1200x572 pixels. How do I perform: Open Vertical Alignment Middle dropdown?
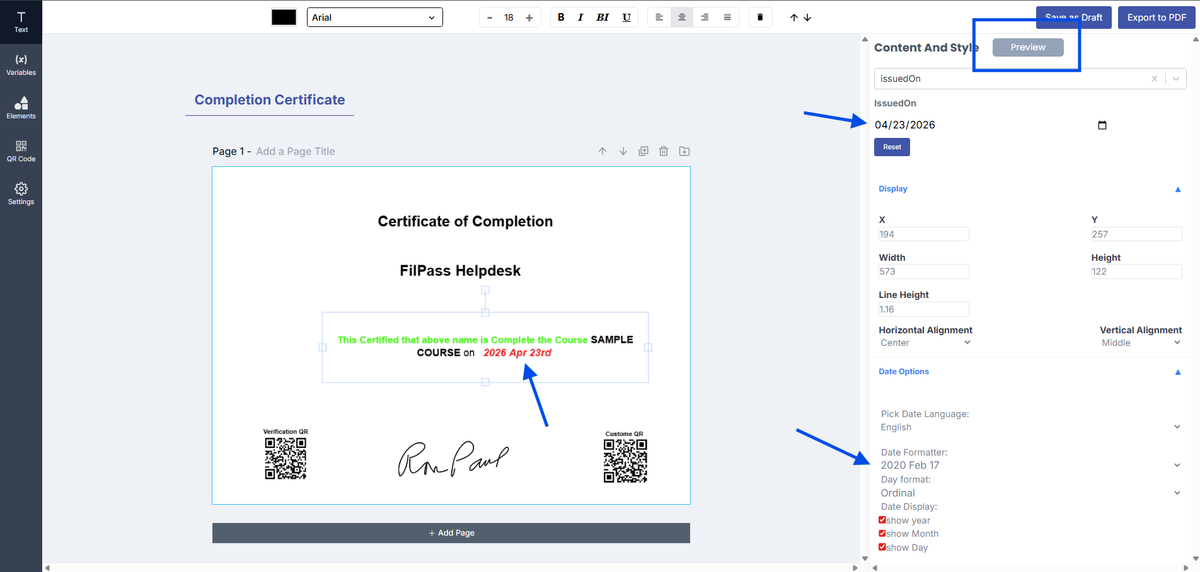pyautogui.click(x=1141, y=343)
